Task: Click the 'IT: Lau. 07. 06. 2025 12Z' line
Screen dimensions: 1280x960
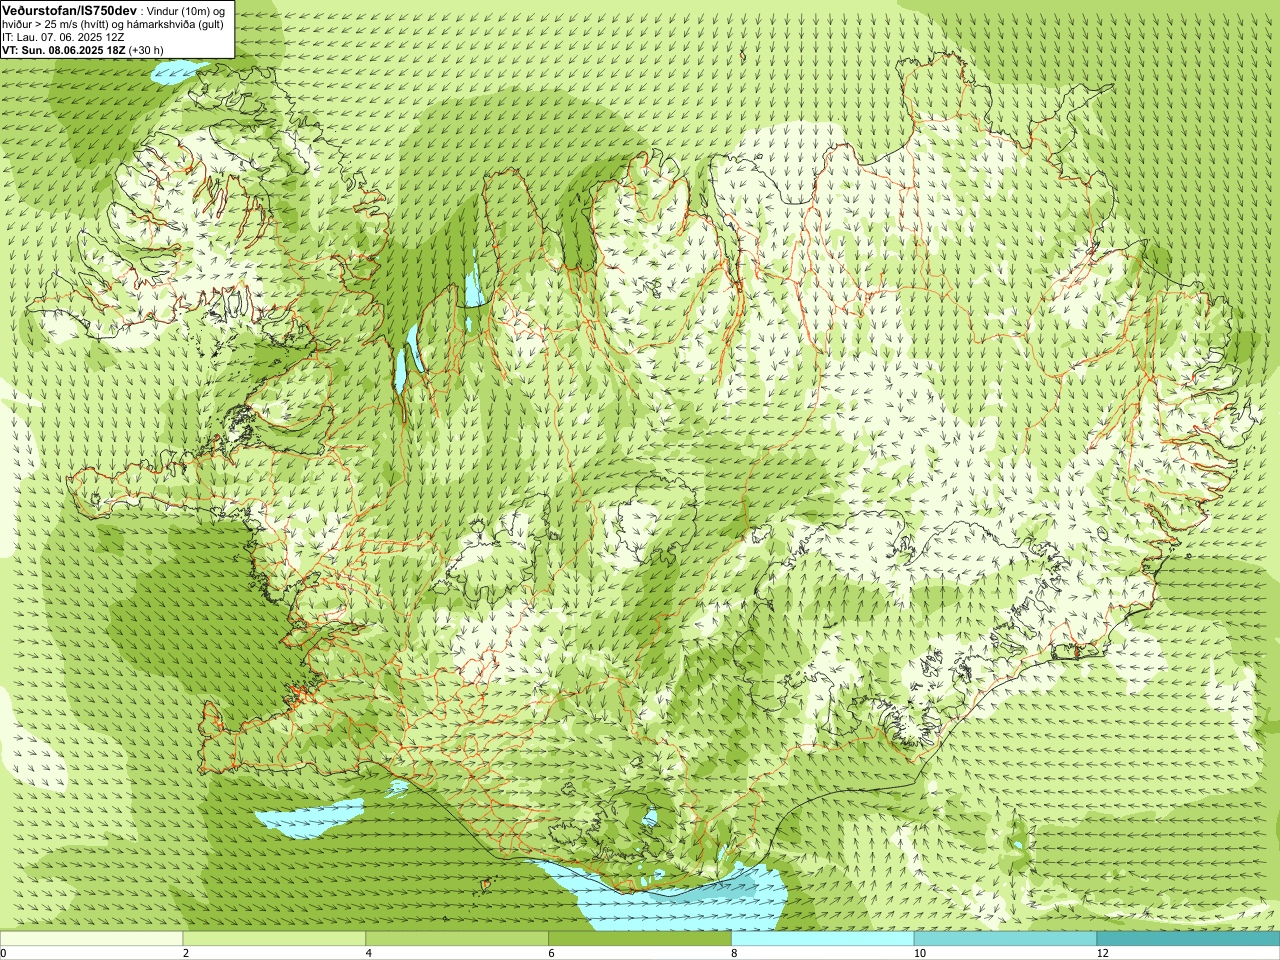Action: 63,36
